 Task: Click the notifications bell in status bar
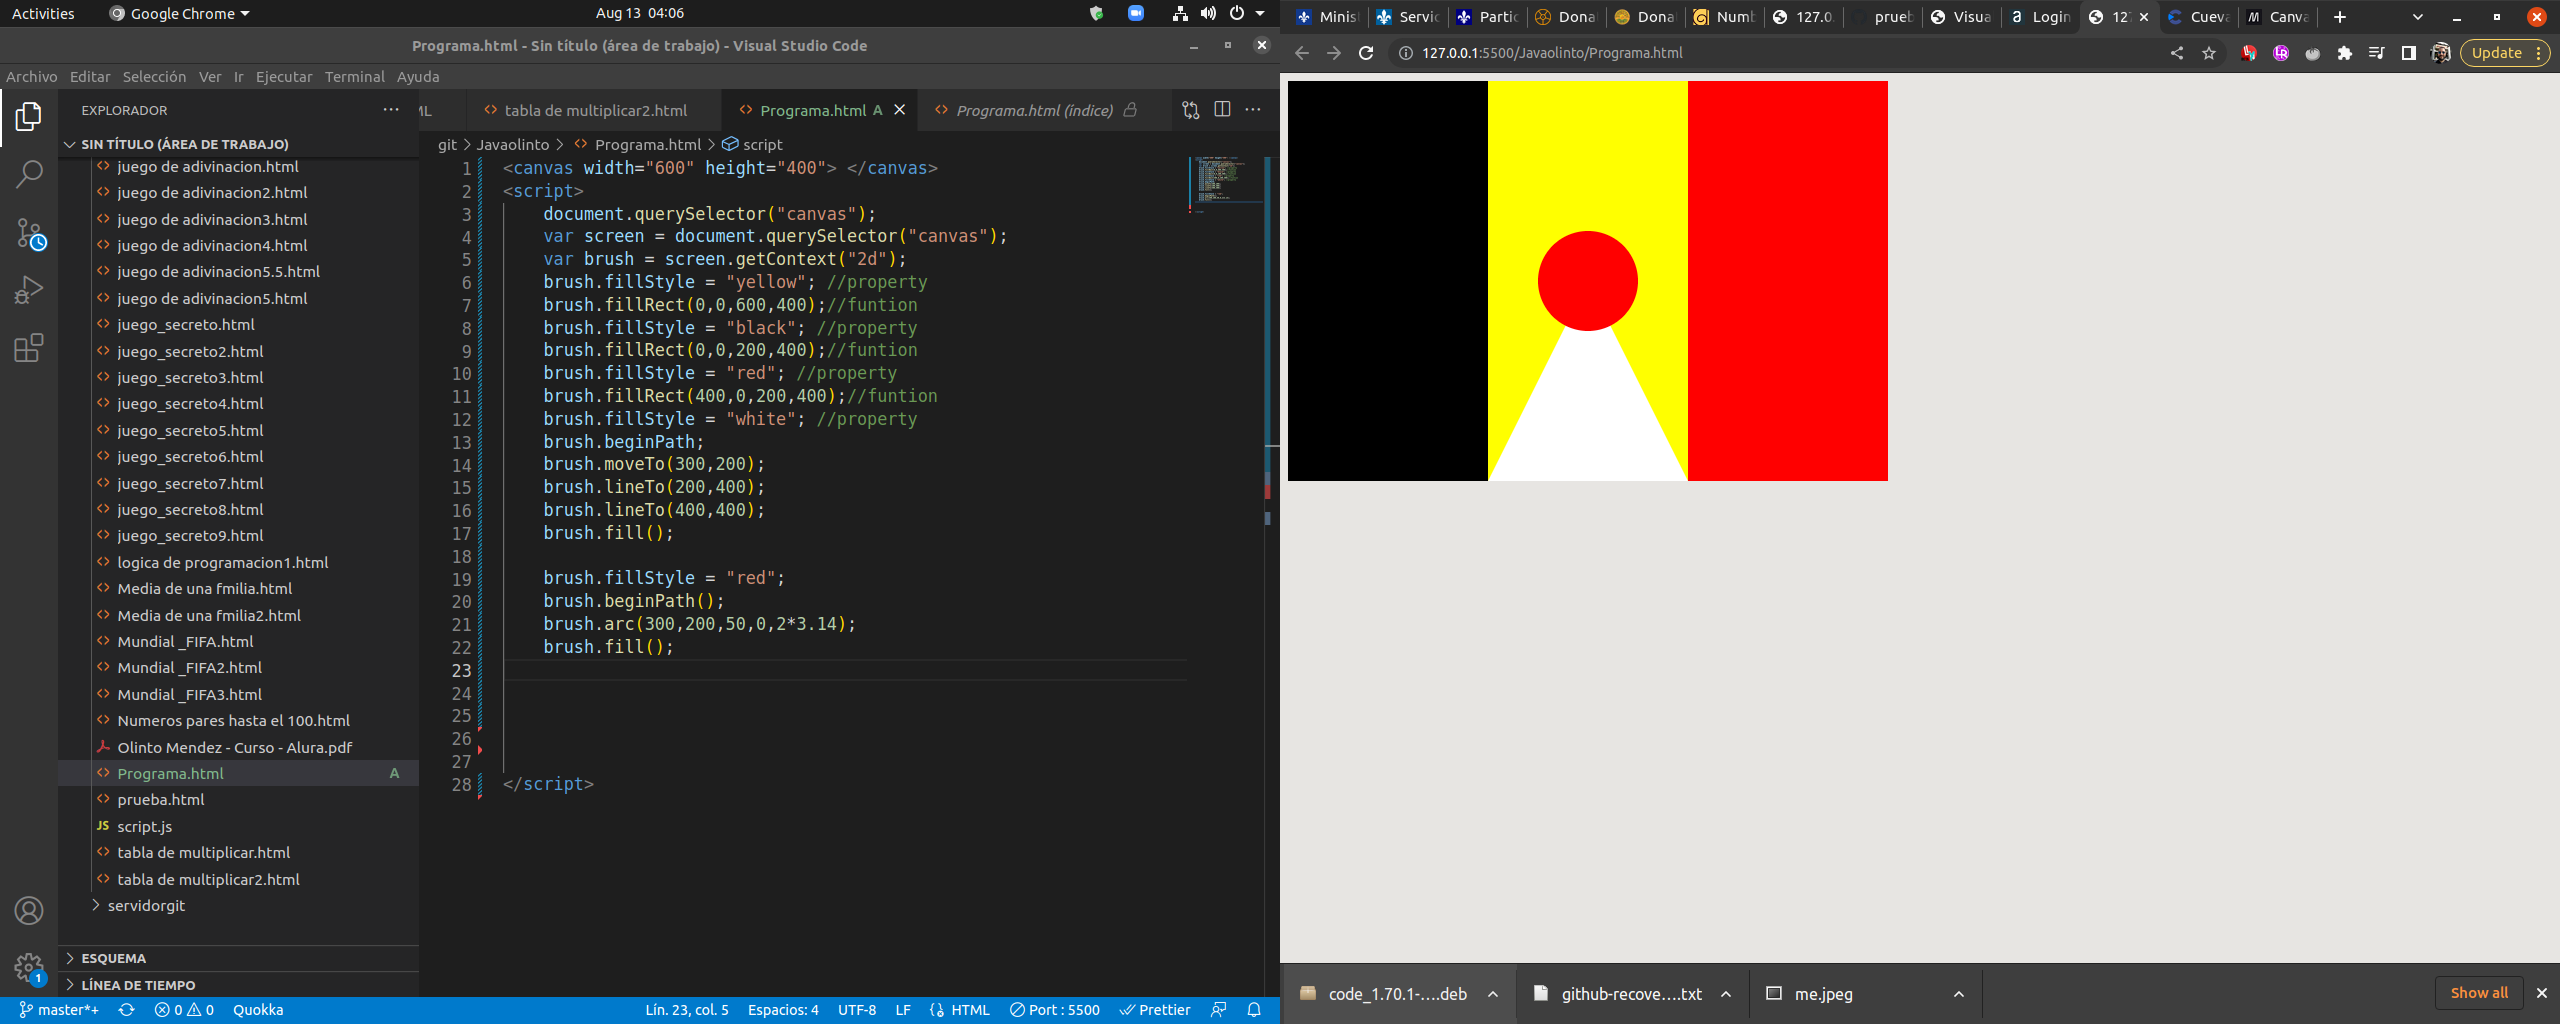(1254, 1010)
